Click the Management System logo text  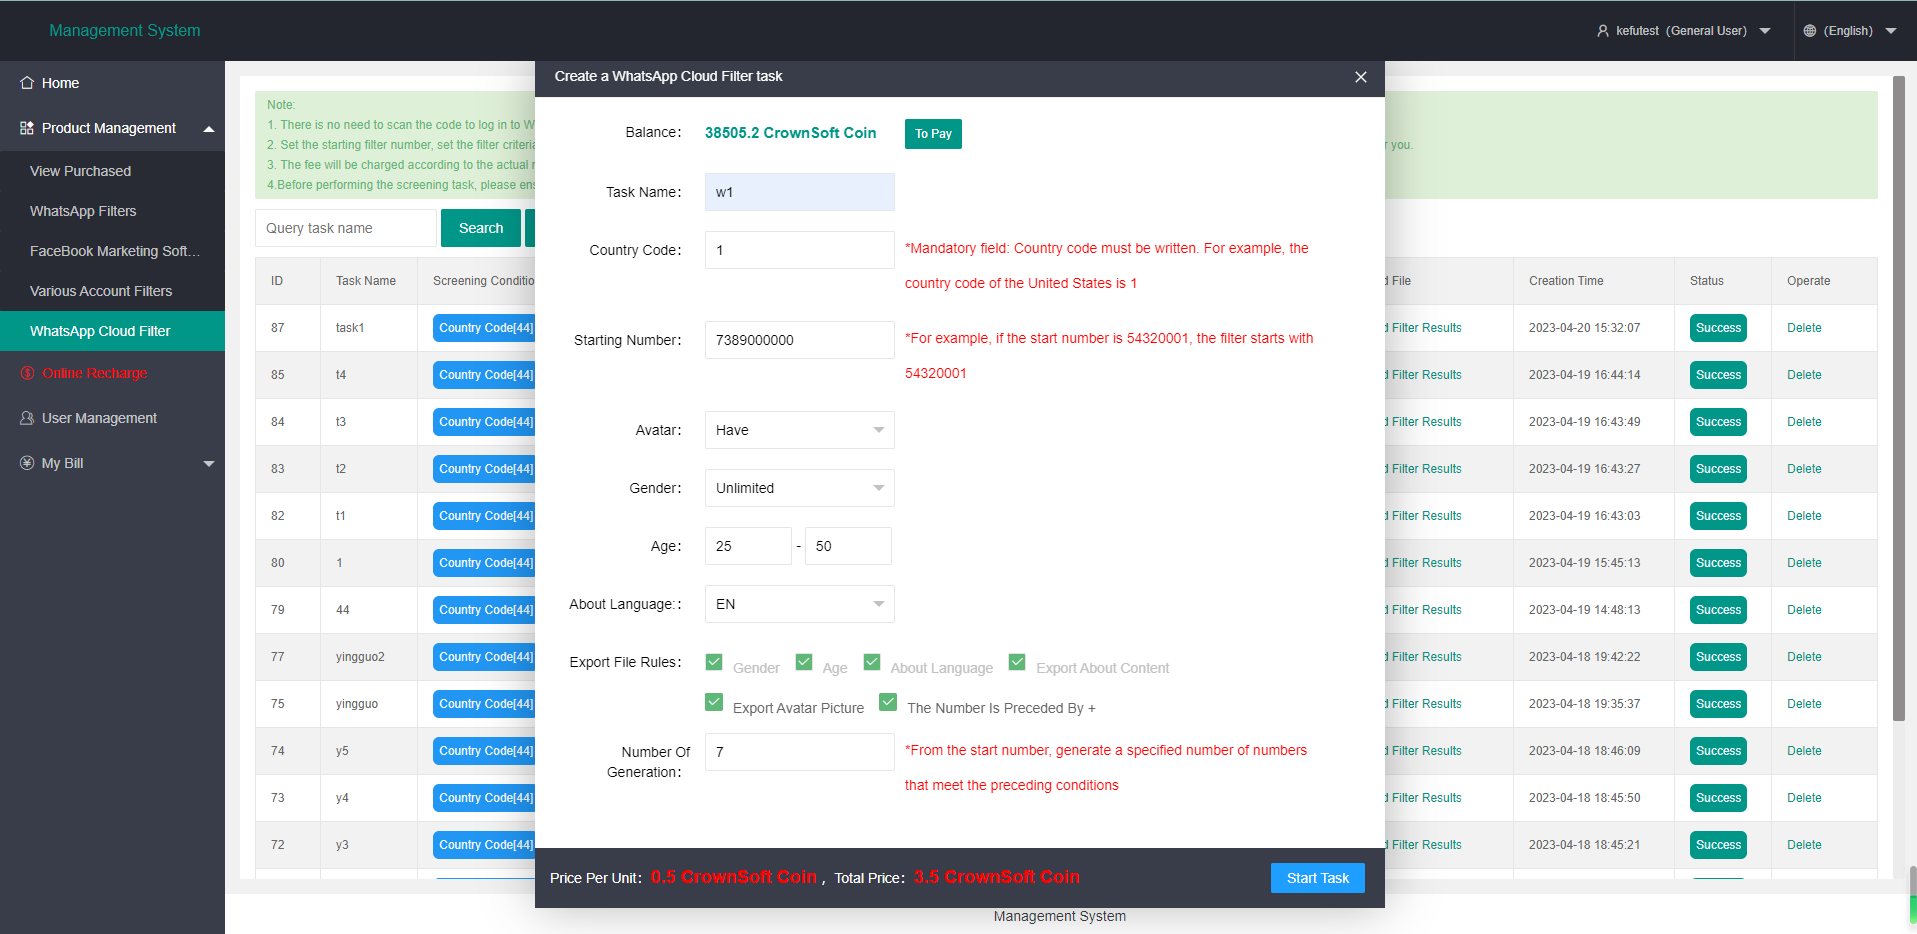125,30
